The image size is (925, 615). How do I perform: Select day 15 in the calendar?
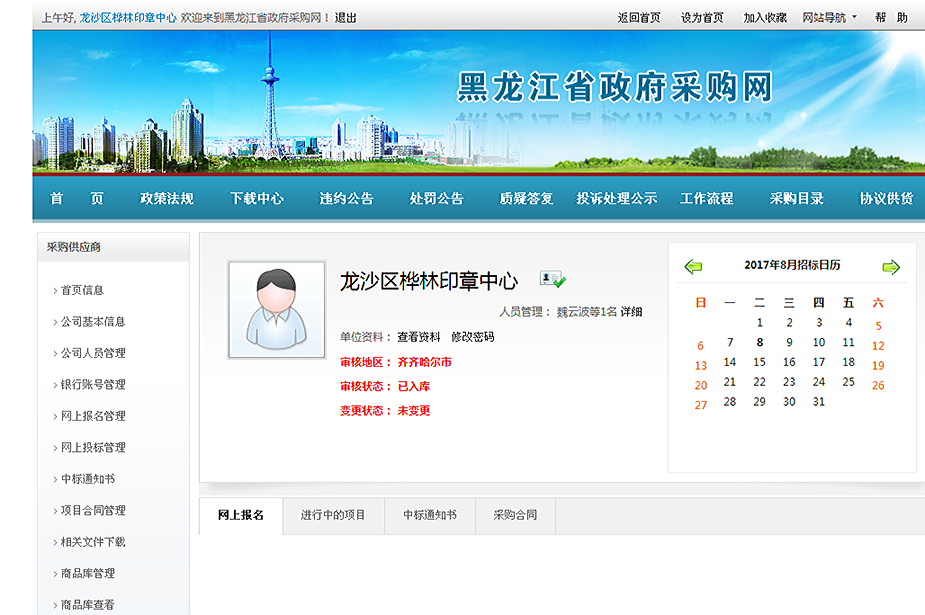[760, 362]
